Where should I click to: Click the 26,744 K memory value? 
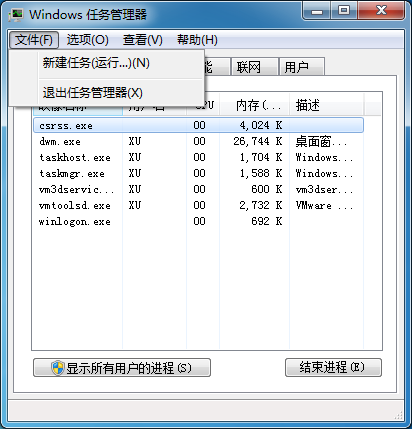[x=258, y=141]
